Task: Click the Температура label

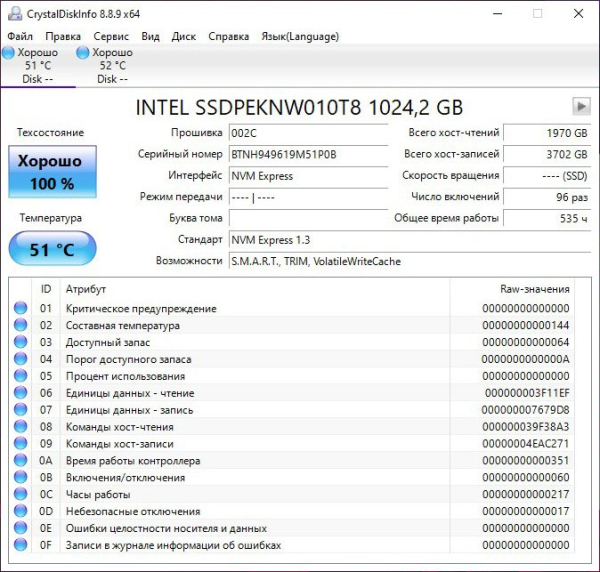Action: tap(51, 218)
